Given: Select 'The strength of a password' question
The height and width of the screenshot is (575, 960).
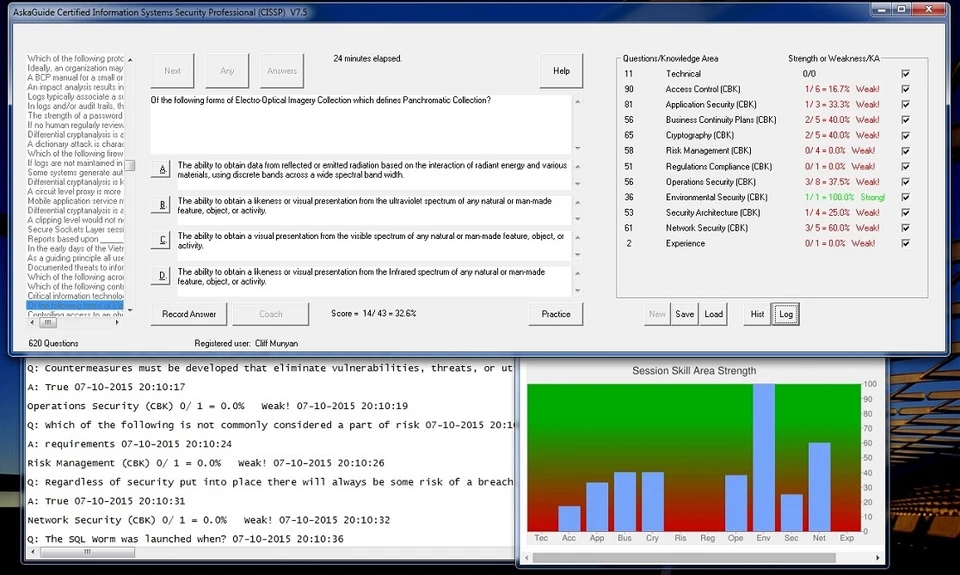Looking at the screenshot, I should point(75,115).
